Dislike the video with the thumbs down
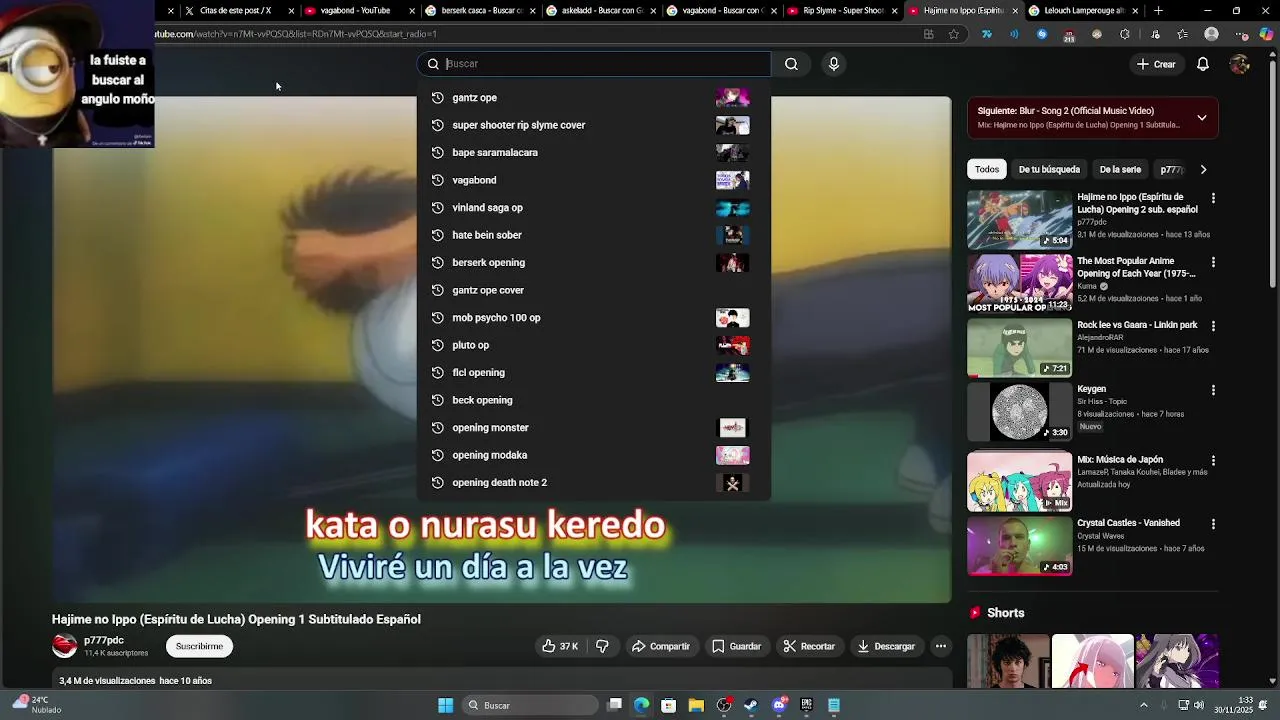Image resolution: width=1280 pixels, height=720 pixels. point(602,646)
